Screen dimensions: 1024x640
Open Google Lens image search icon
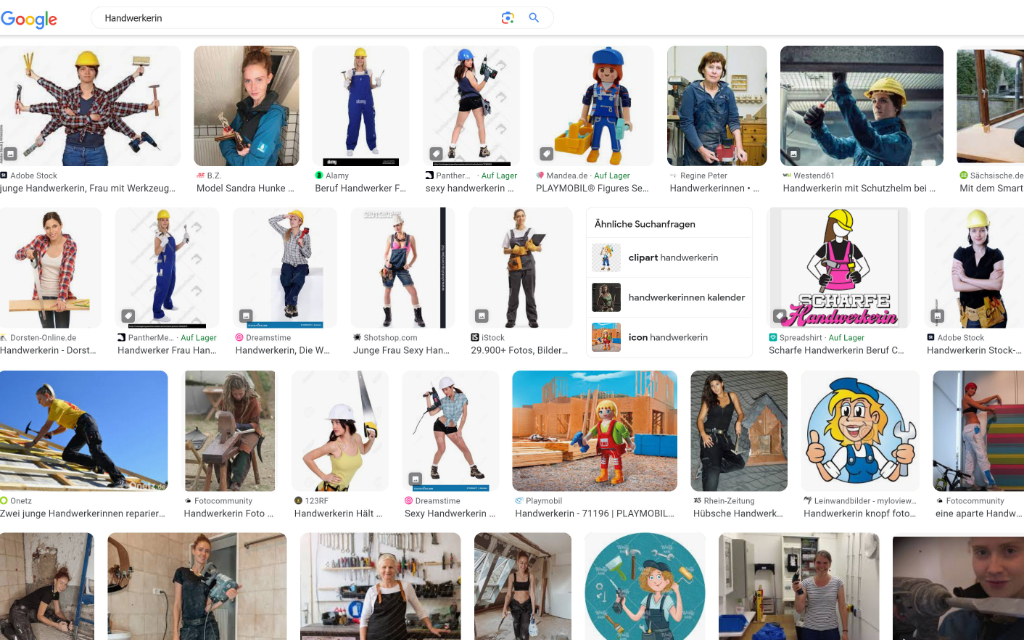point(507,18)
